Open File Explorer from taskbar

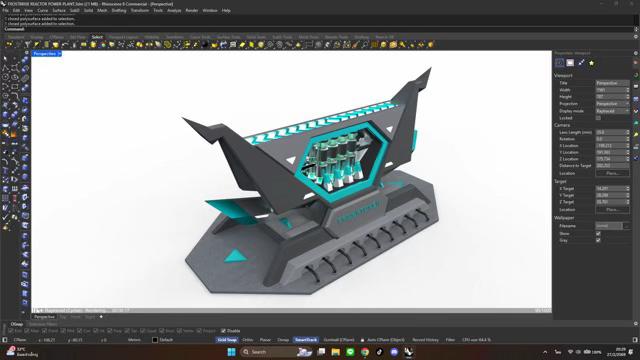(336, 352)
